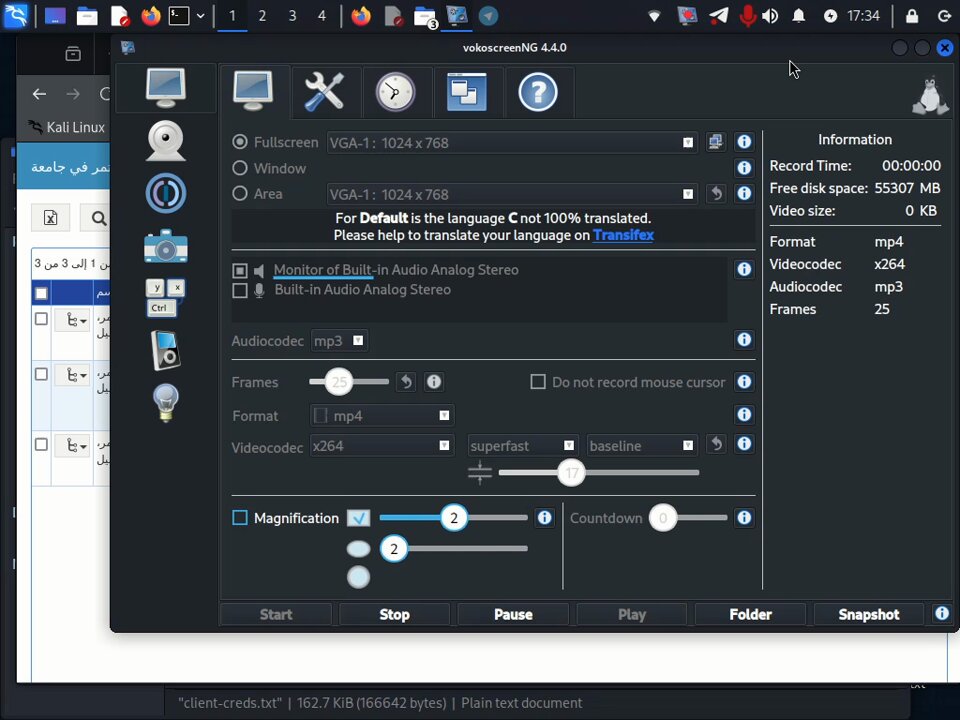960x720 pixels.
Task: Click the Countdown info icon
Action: click(744, 518)
